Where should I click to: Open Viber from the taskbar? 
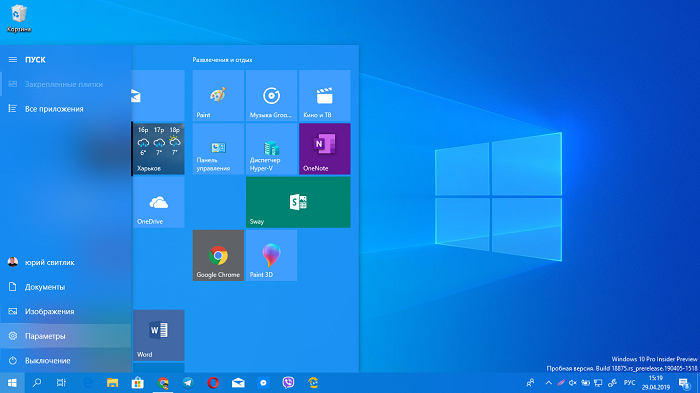pyautogui.click(x=288, y=383)
